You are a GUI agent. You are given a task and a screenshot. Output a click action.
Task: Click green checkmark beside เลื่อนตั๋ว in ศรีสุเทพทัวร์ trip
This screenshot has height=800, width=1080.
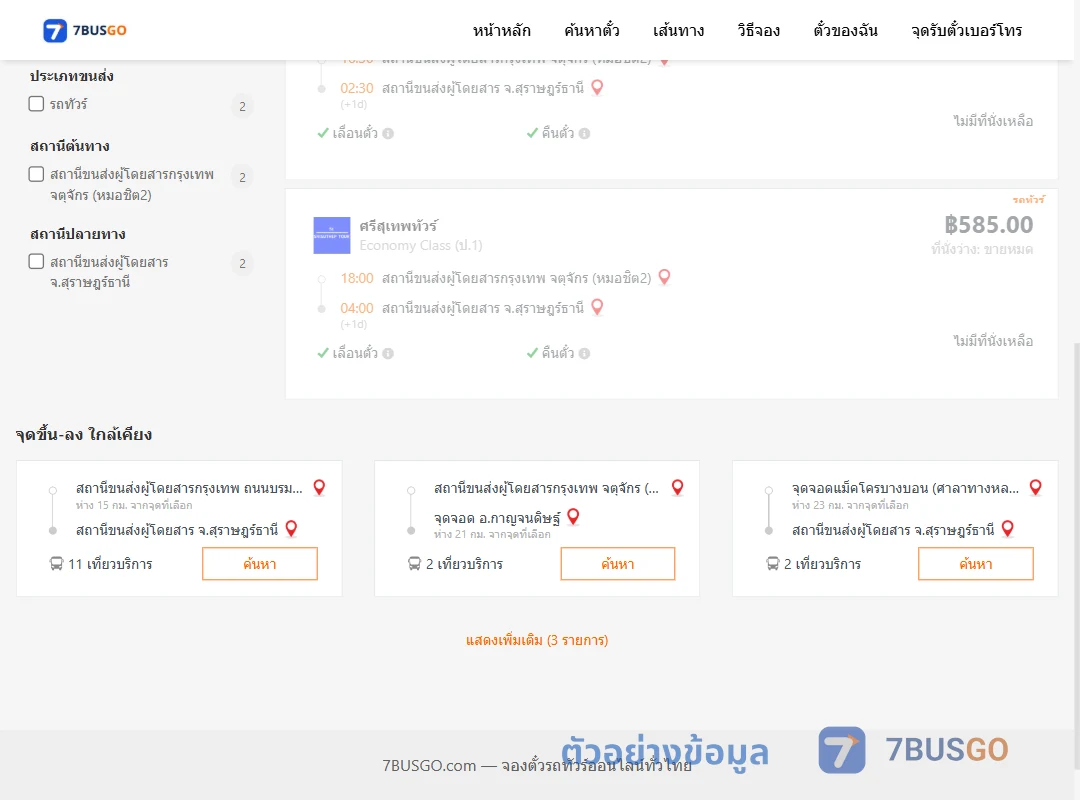(322, 353)
